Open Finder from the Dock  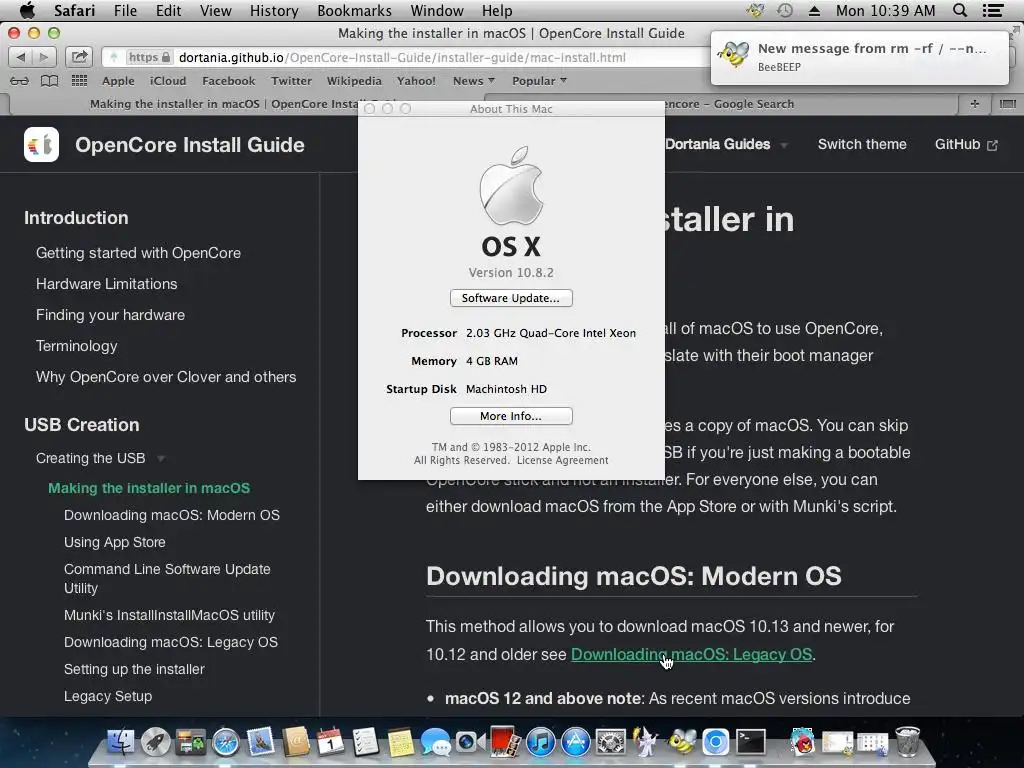click(120, 742)
